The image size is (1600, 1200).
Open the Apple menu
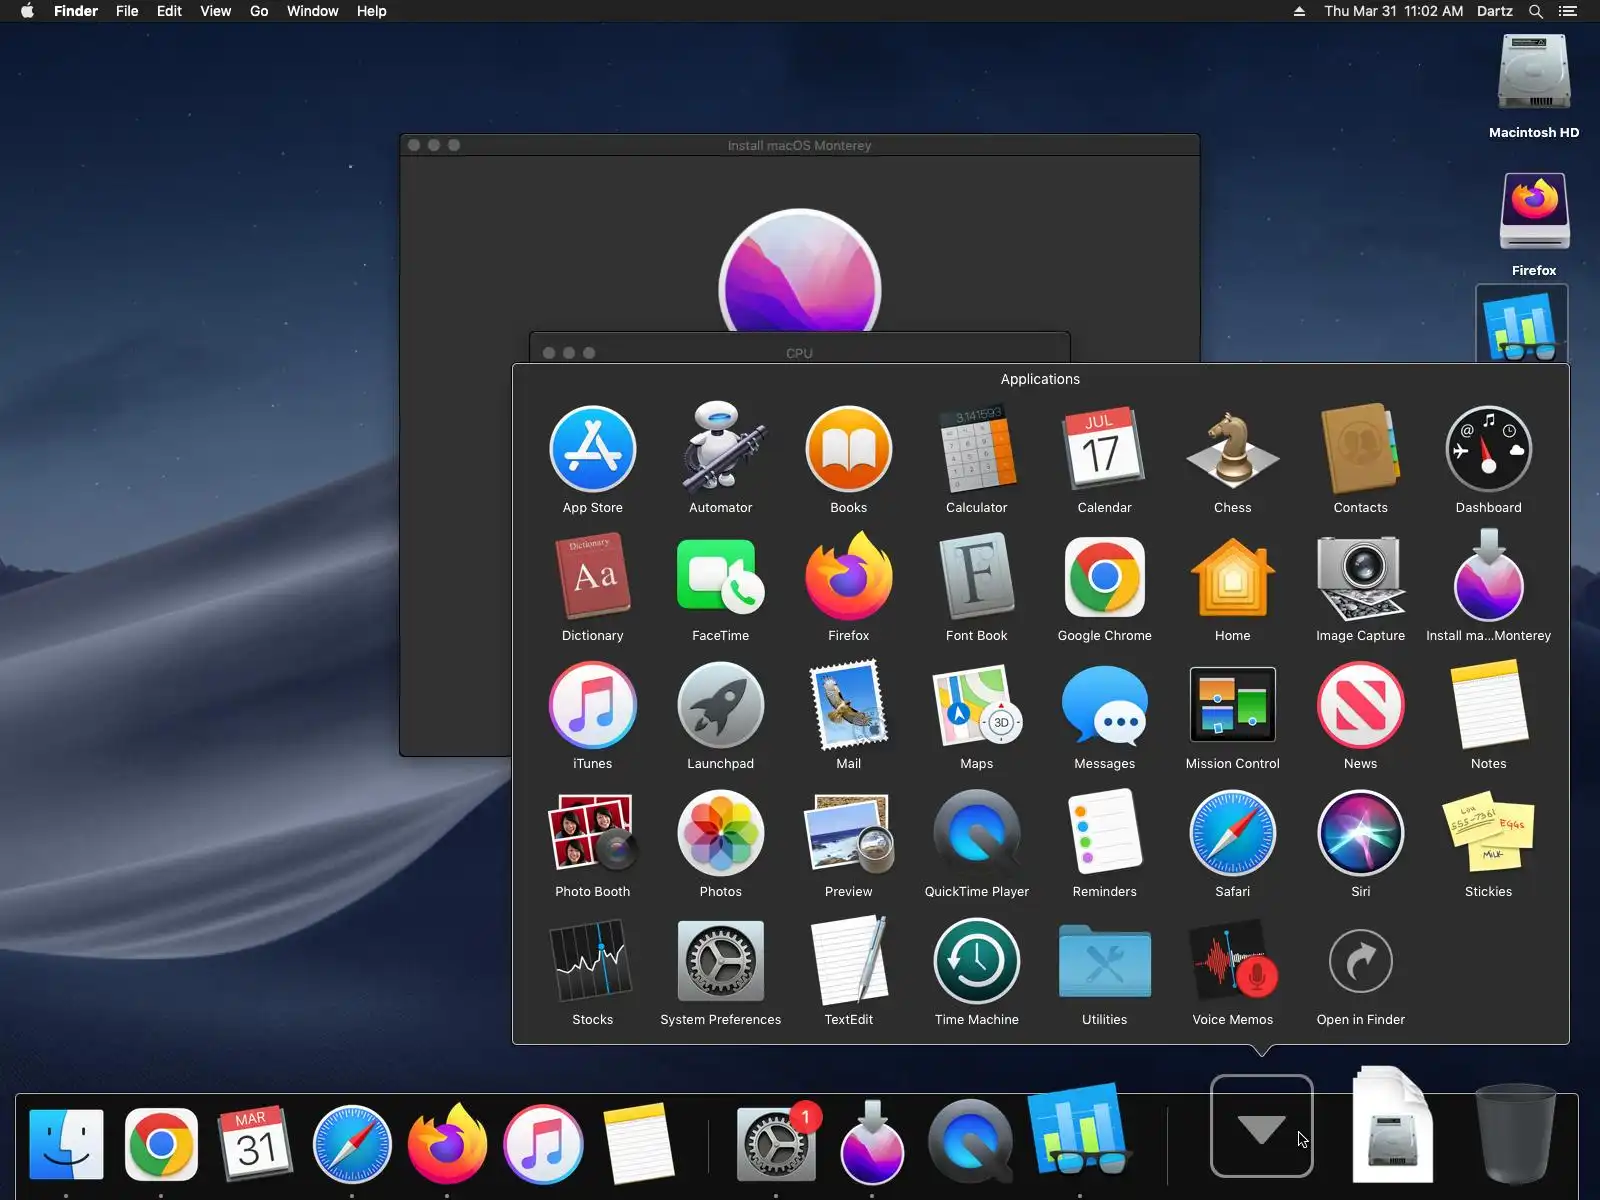(27, 11)
